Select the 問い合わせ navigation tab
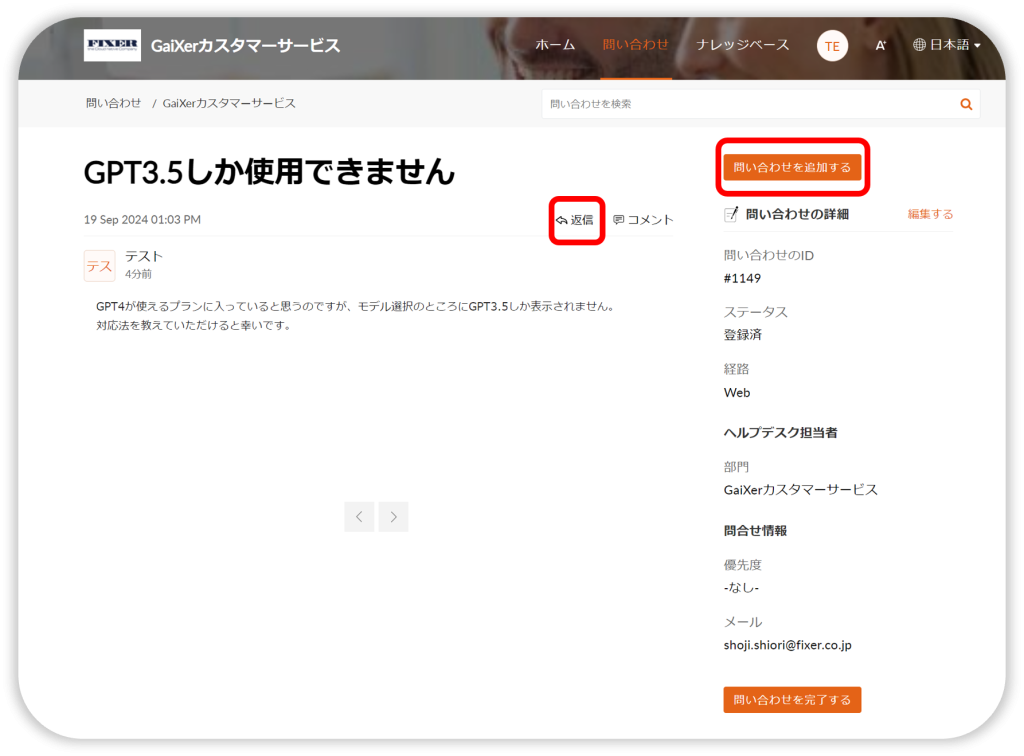Image resolution: width=1024 pixels, height=756 pixels. (x=635, y=45)
